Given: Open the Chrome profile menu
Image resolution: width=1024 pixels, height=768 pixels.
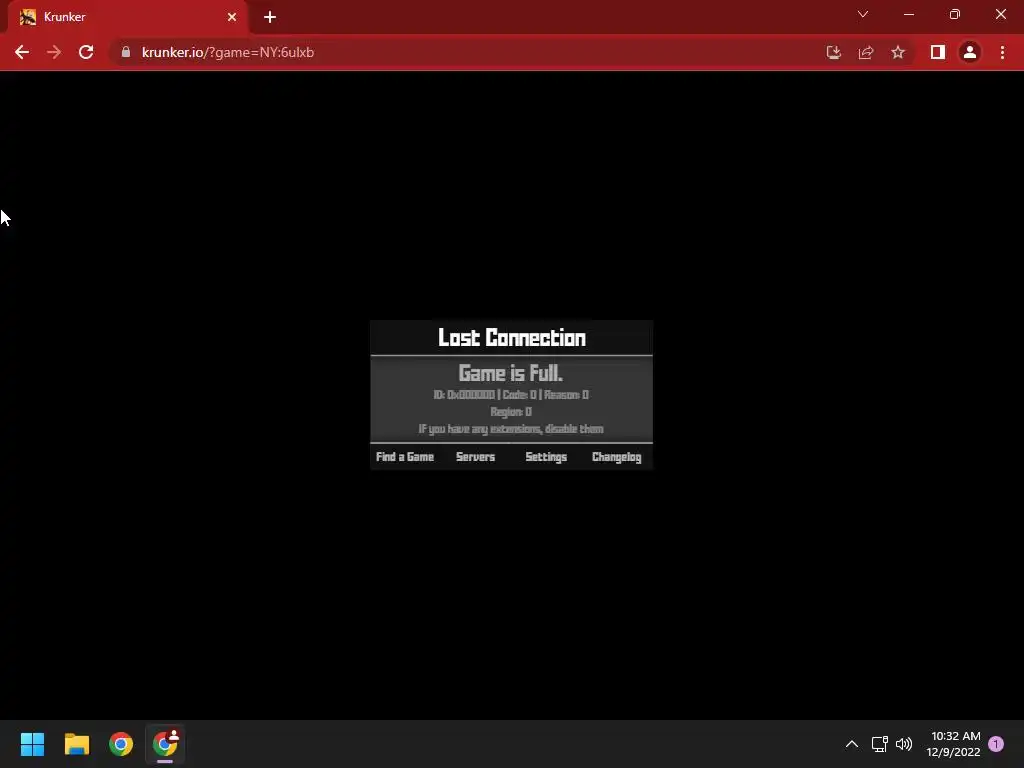Looking at the screenshot, I should coord(970,52).
